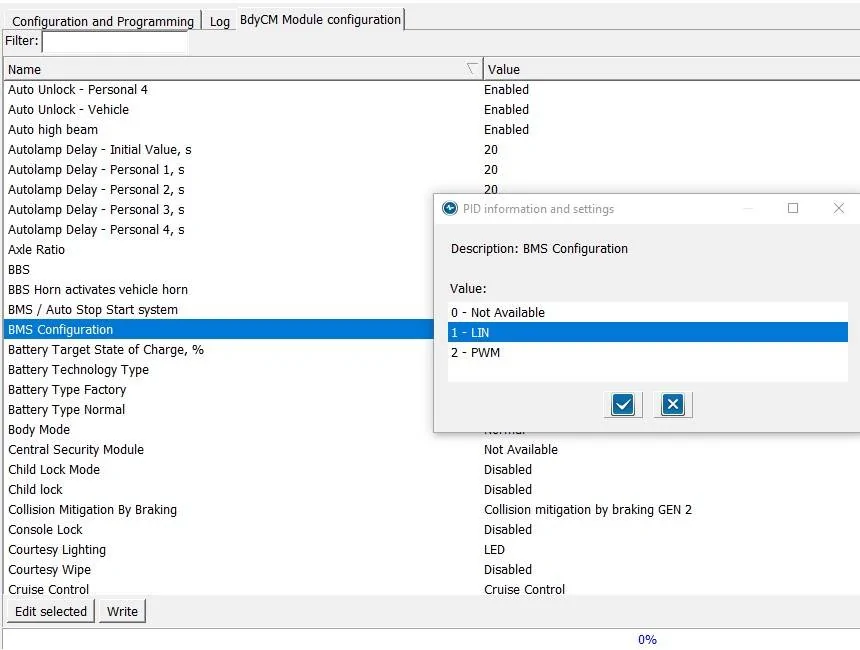This screenshot has width=860, height=650.
Task: Select the 'Battery Technology Type' row
Action: click(x=219, y=370)
